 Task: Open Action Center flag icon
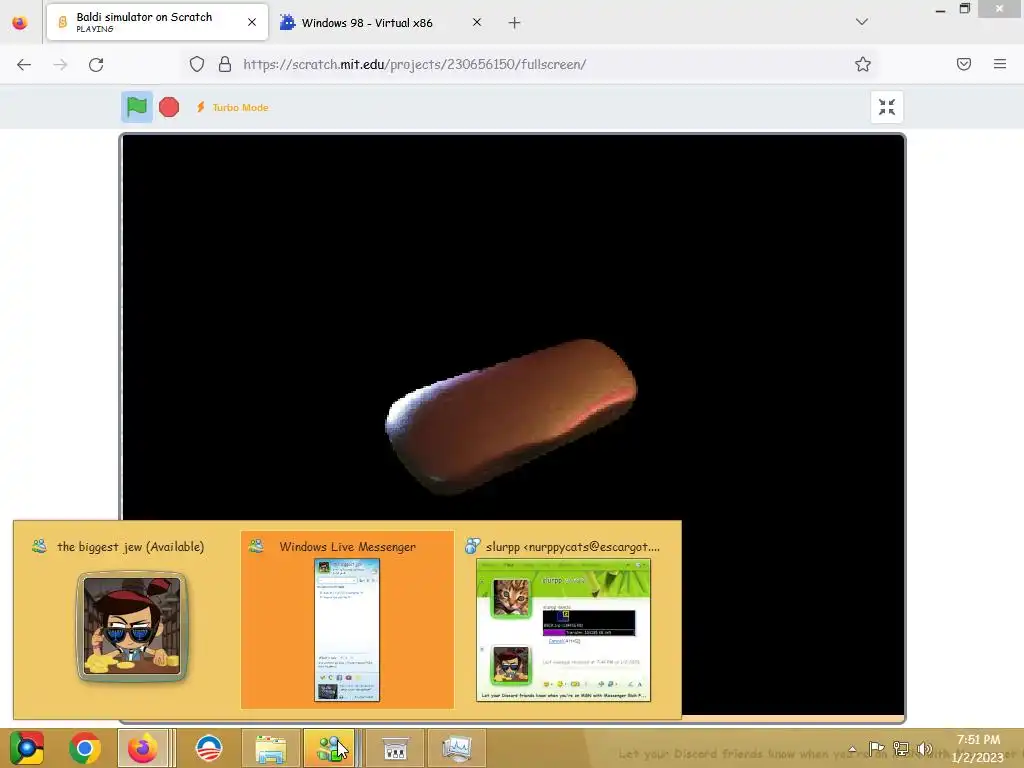876,748
